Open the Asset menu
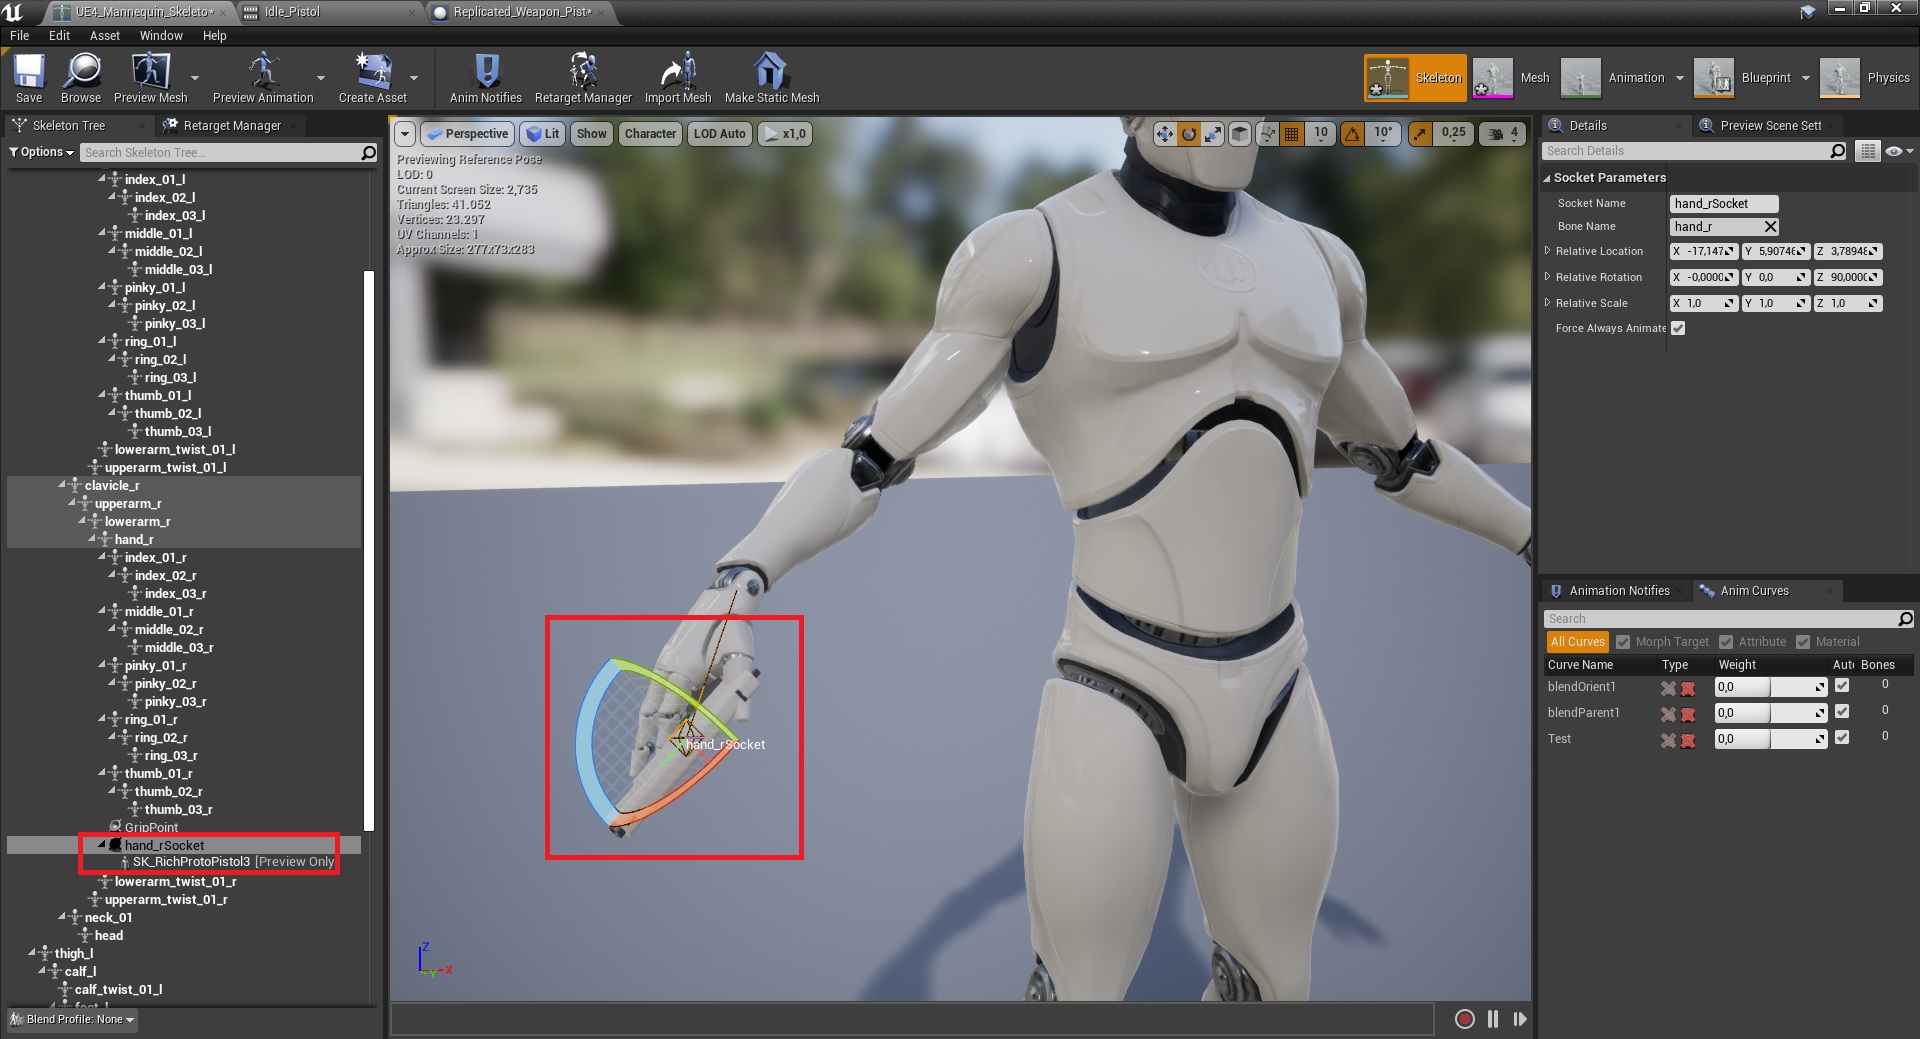Image resolution: width=1920 pixels, height=1039 pixels. pos(104,36)
